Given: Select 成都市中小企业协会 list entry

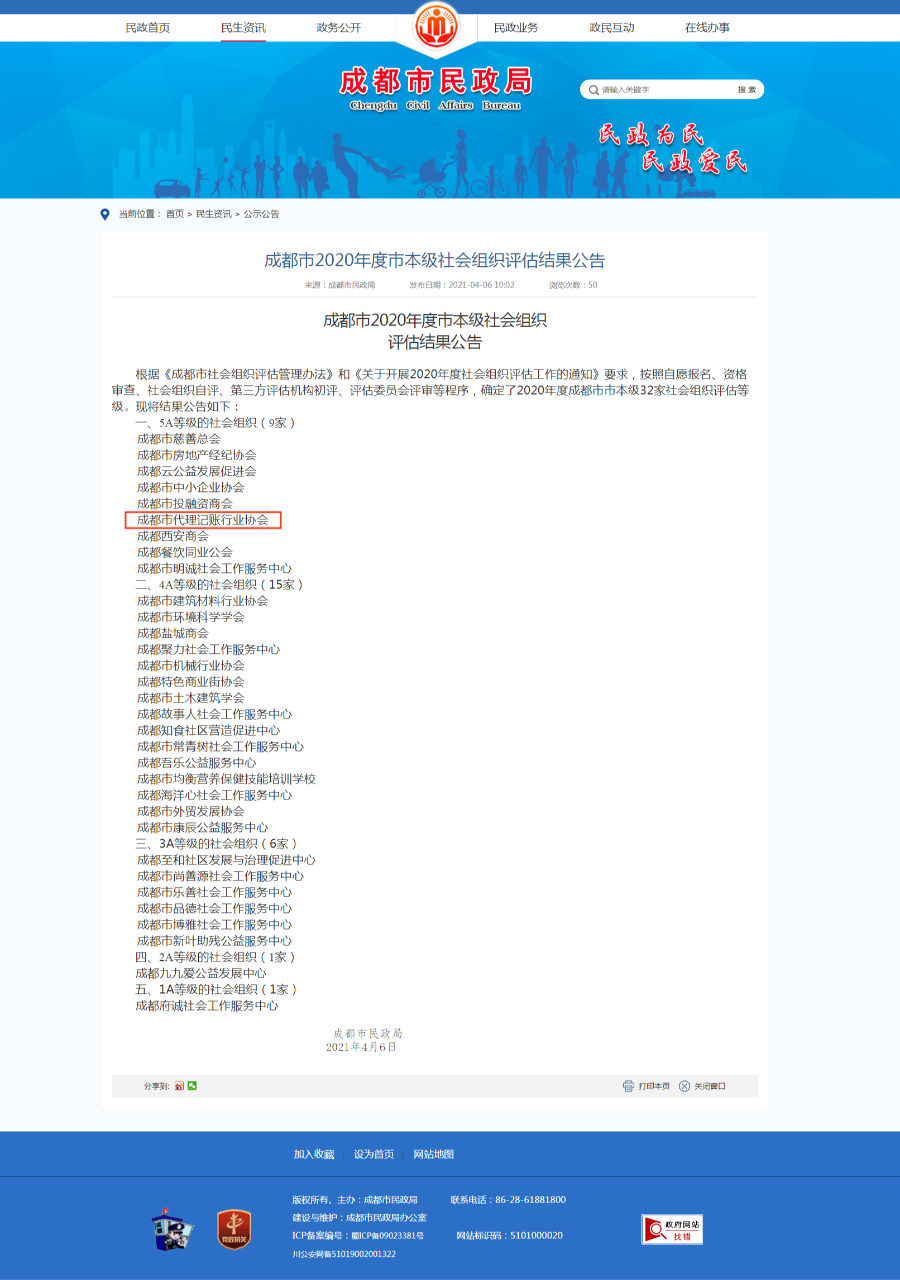Looking at the screenshot, I should (x=191, y=487).
